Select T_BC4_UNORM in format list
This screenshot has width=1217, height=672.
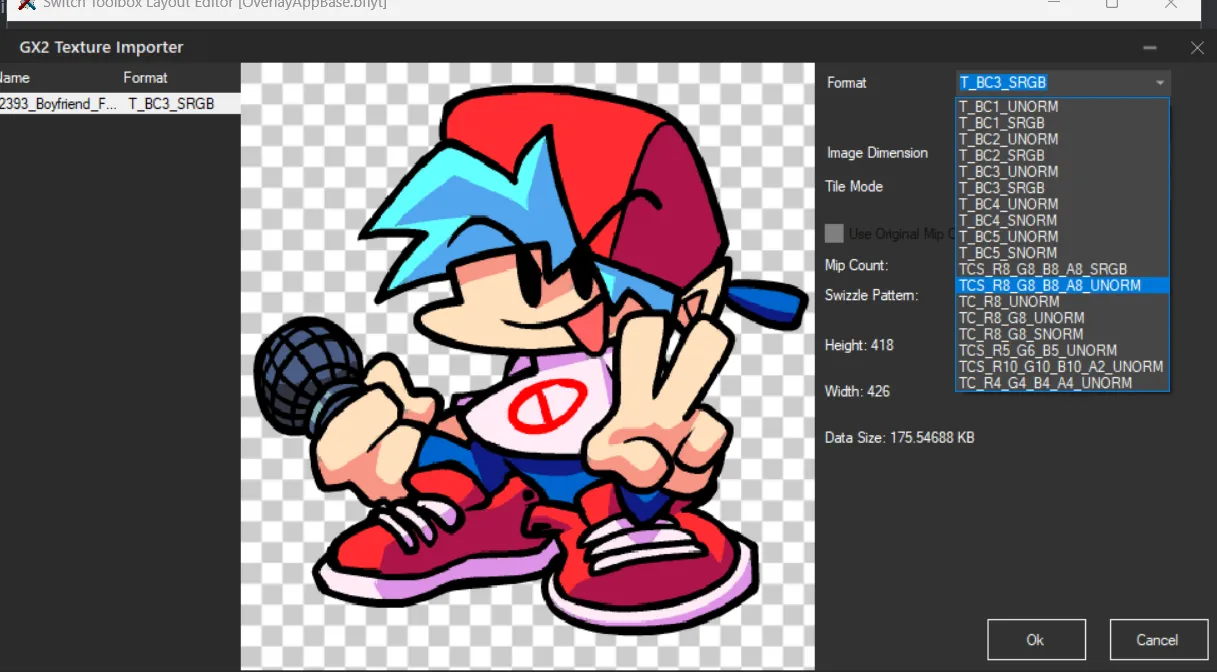coord(1008,204)
